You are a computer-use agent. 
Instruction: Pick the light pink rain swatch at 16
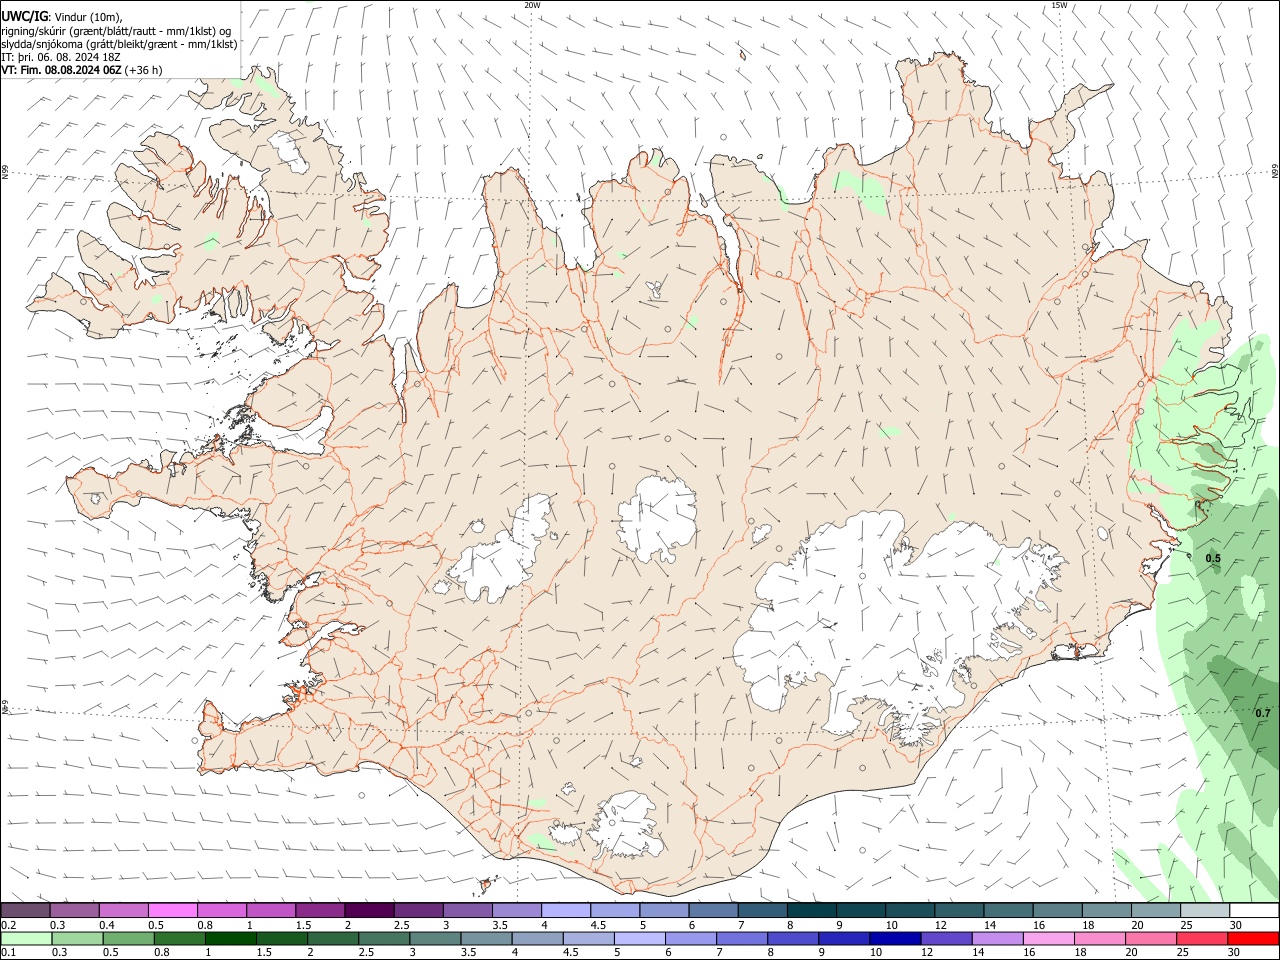[1048, 939]
